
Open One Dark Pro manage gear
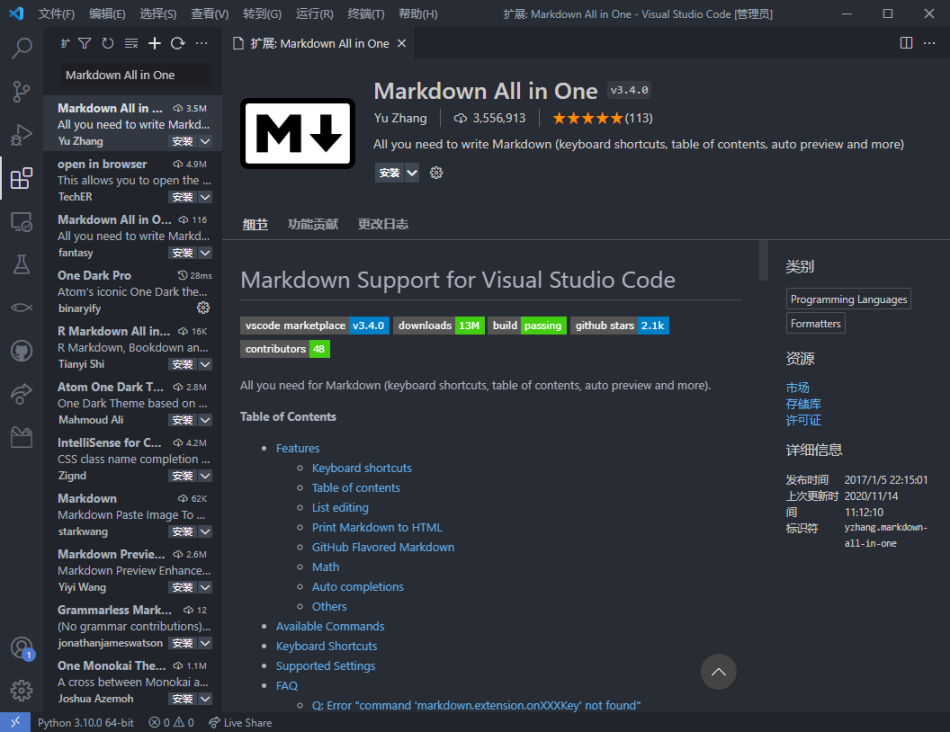click(203, 308)
